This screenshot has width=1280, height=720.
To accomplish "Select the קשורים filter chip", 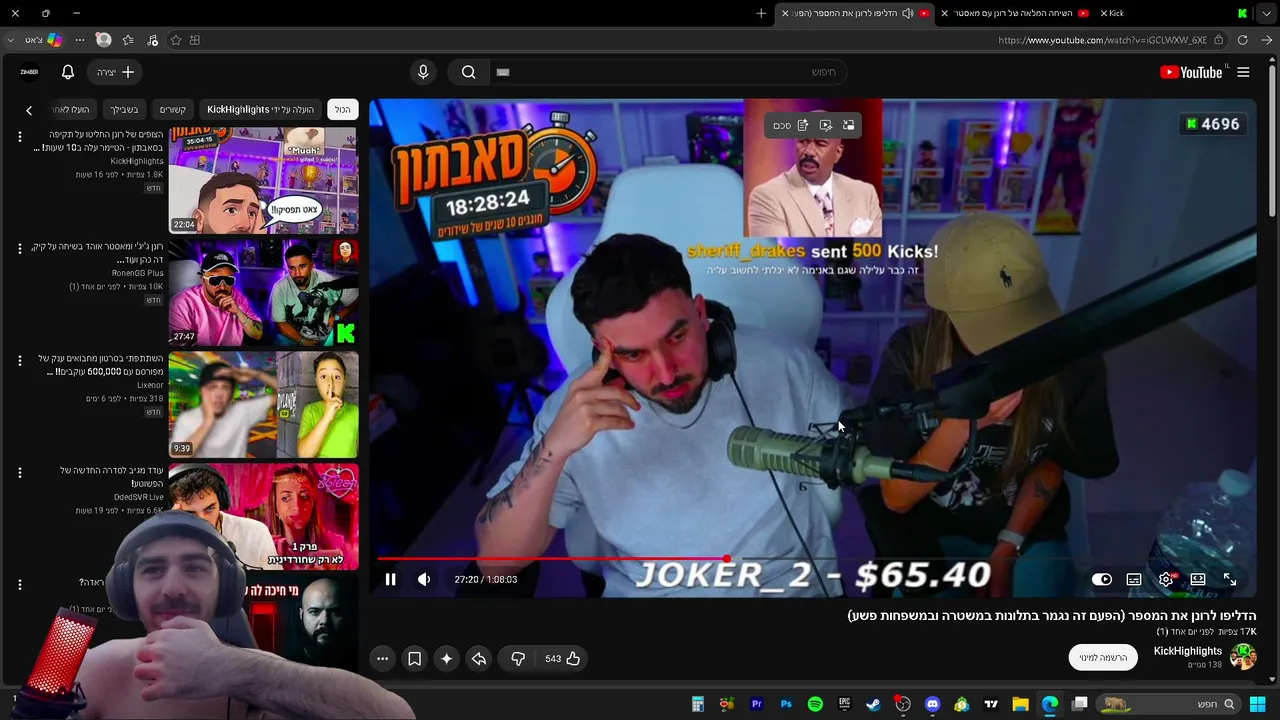I will click(x=173, y=109).
